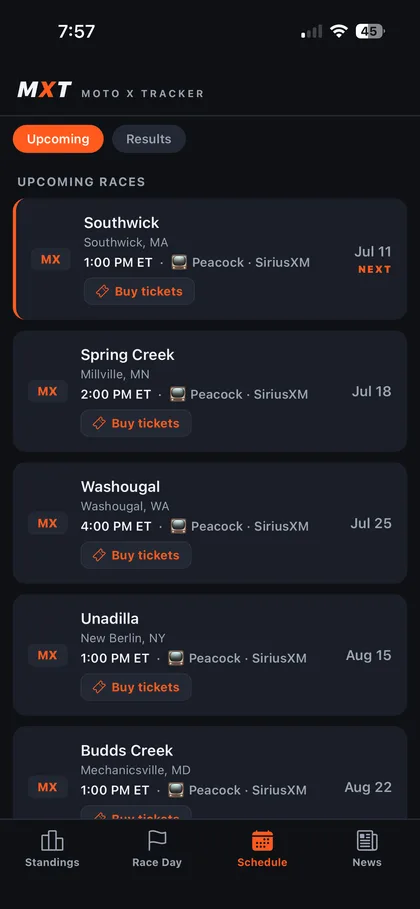Buy tickets for Southwick race
Screen dimensions: 420x909
[139, 291]
